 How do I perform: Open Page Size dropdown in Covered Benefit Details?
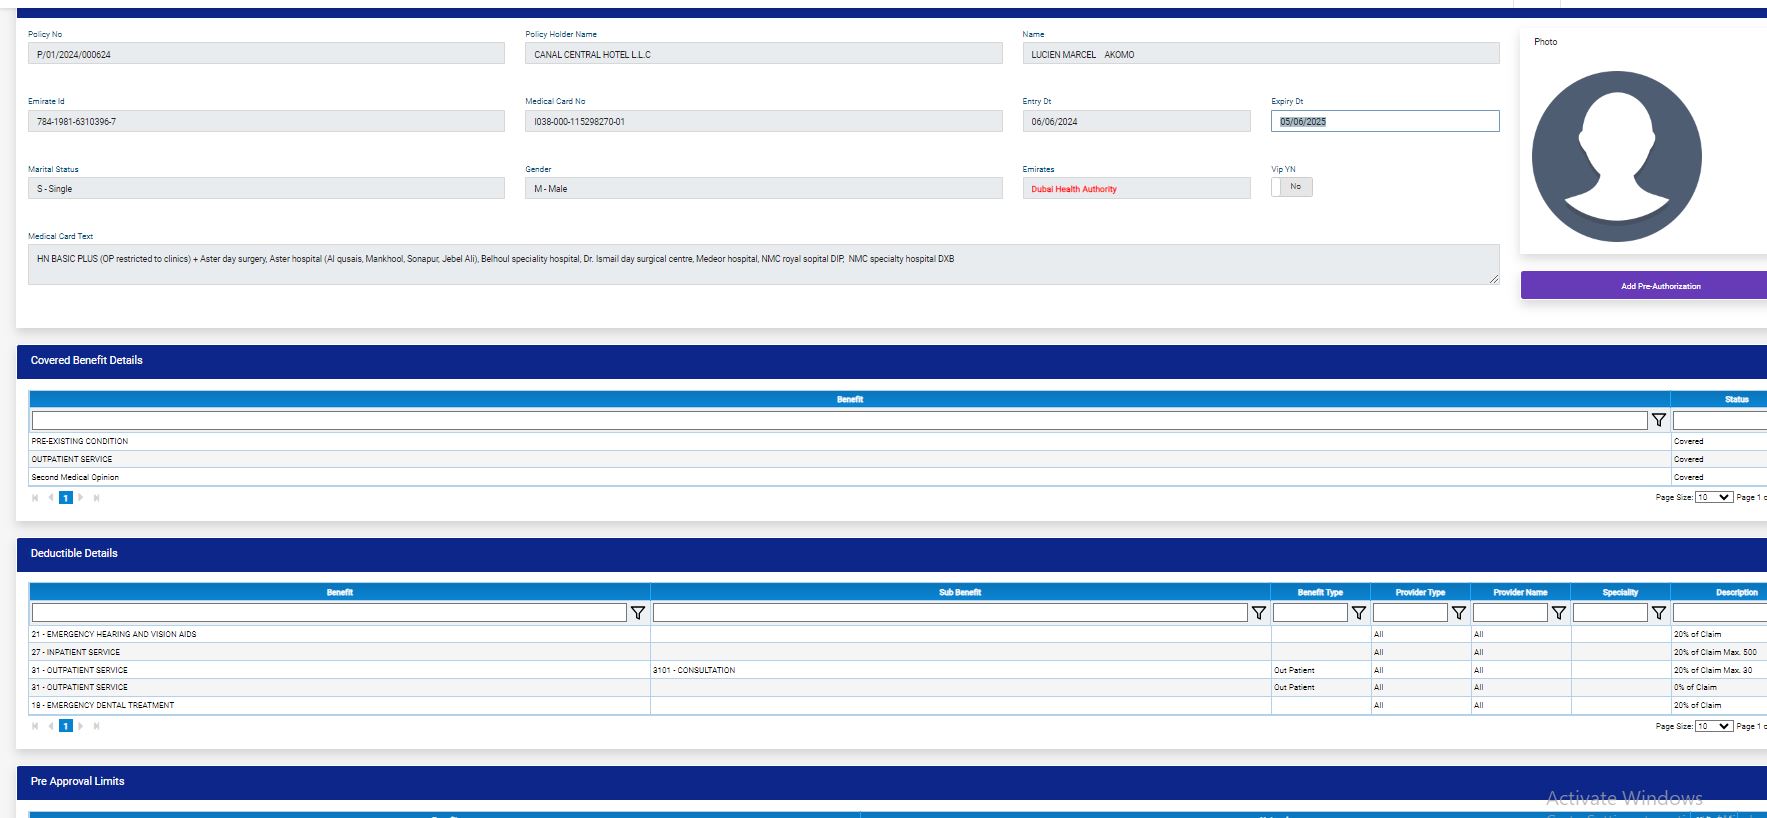pyautogui.click(x=1713, y=498)
